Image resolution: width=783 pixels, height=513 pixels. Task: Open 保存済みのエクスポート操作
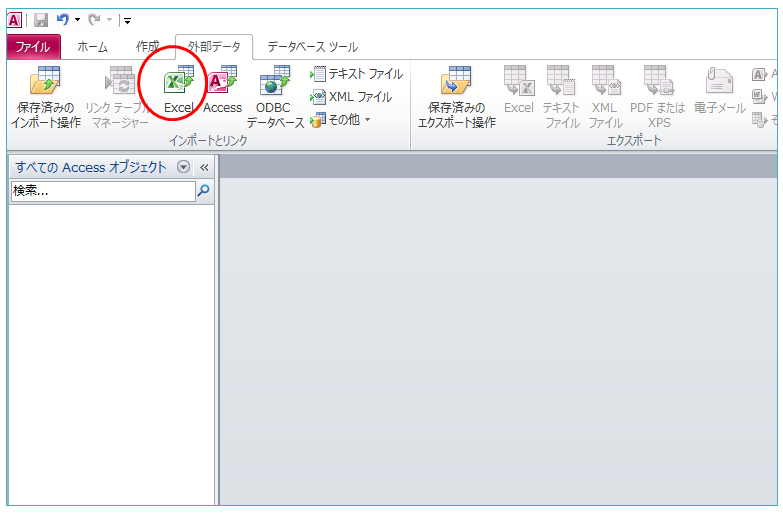456,97
